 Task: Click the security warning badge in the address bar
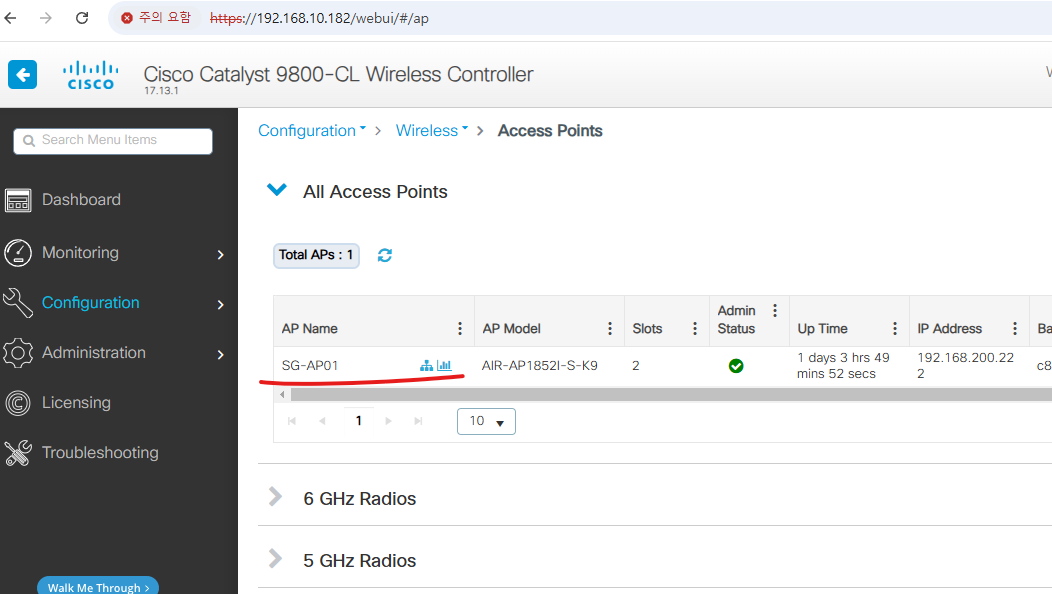point(156,18)
